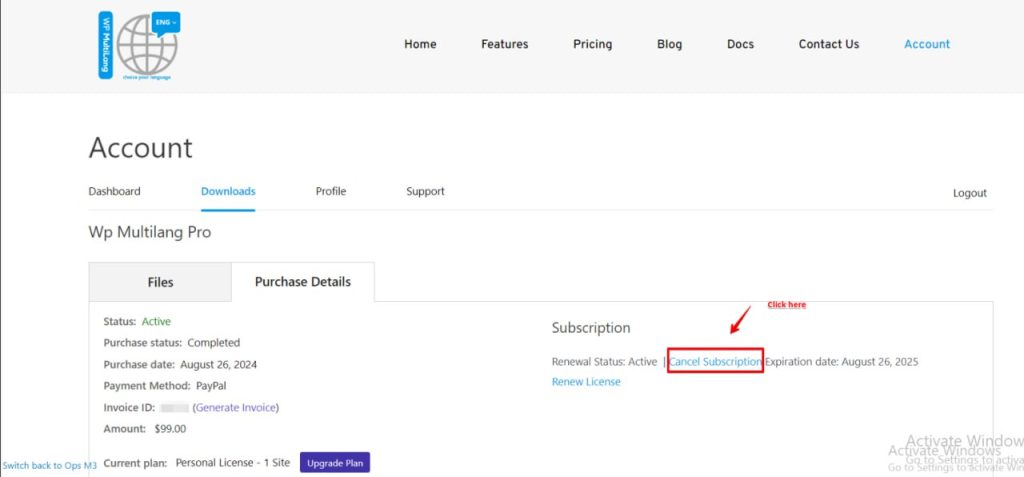1024x477 pixels.
Task: Visit the Blog page
Action: point(669,44)
